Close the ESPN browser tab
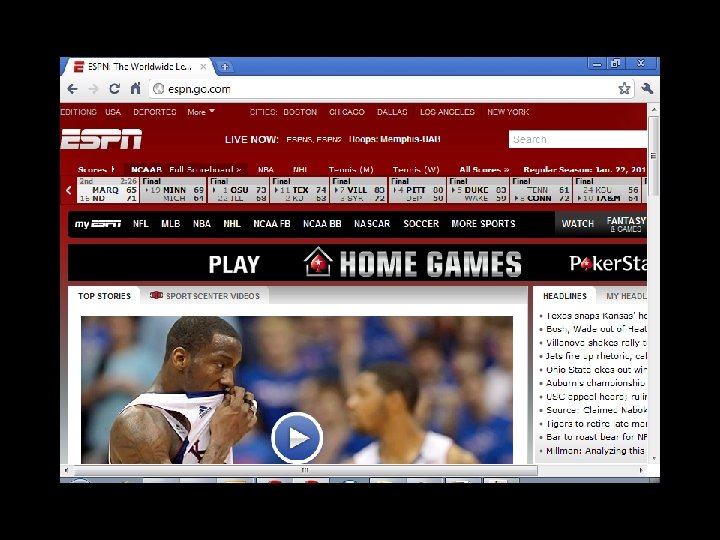This screenshot has height=540, width=720. pos(203,67)
